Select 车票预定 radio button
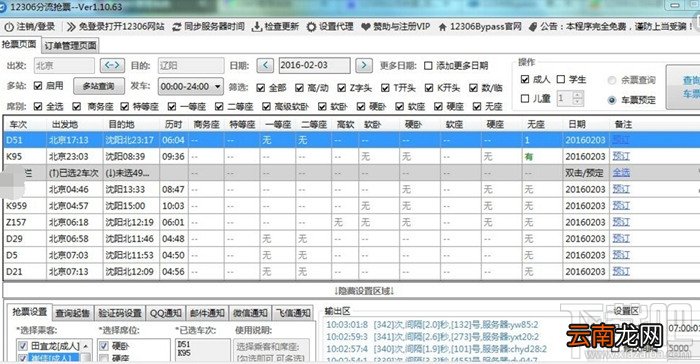Viewport: 700px width, 364px height. [x=612, y=100]
